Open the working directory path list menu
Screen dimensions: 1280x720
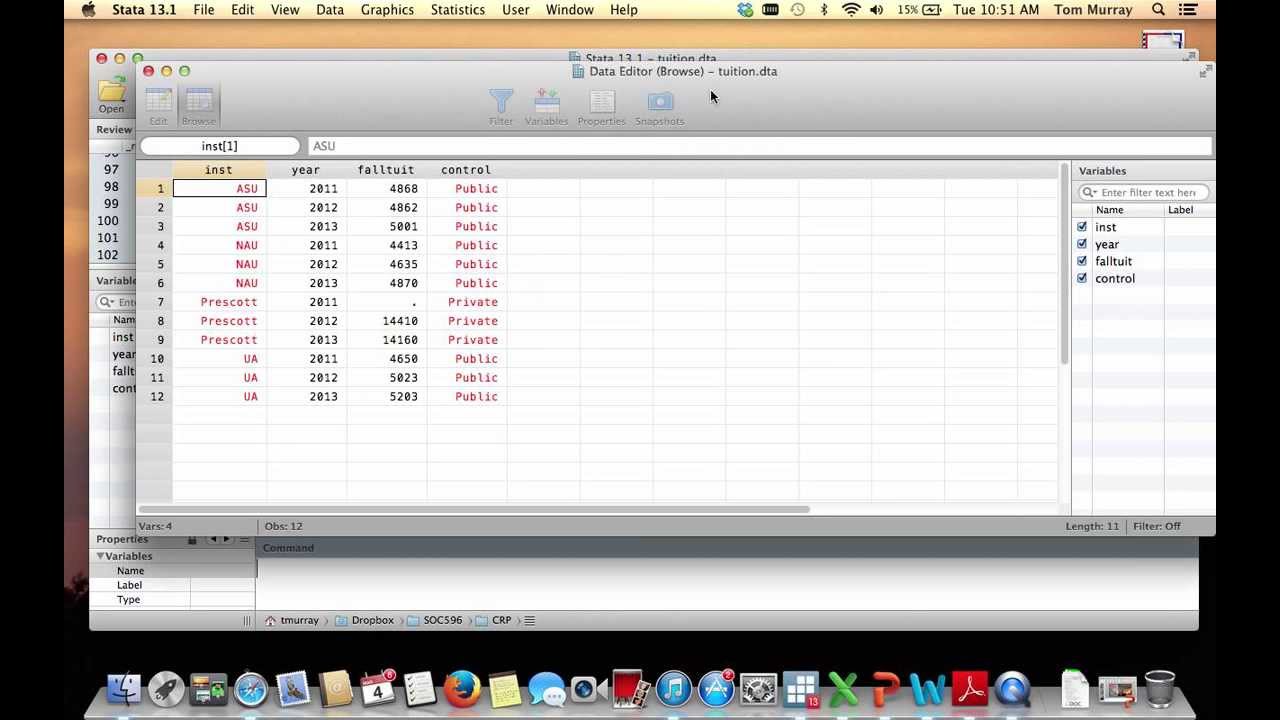pos(529,620)
